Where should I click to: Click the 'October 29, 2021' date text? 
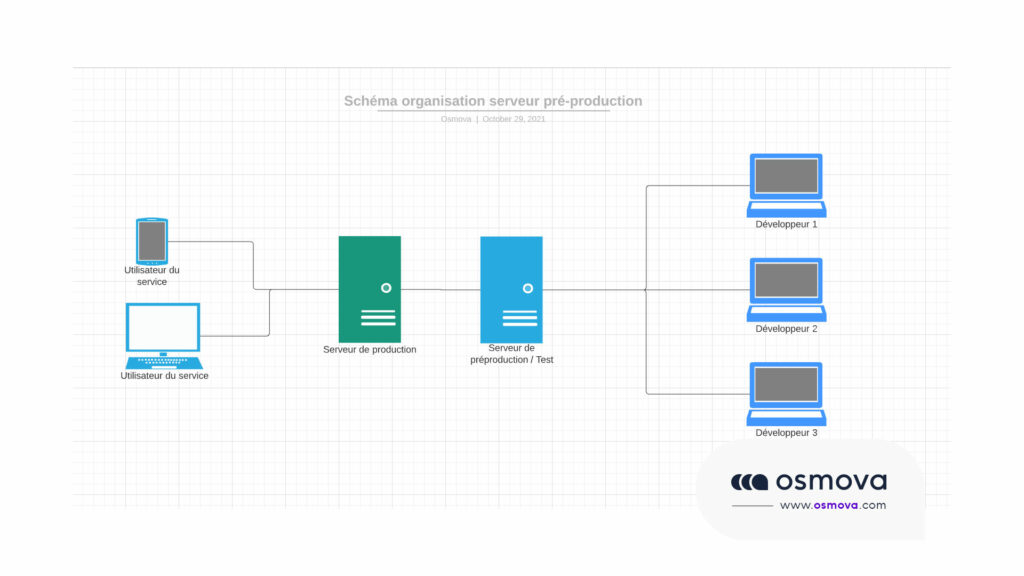pos(514,119)
